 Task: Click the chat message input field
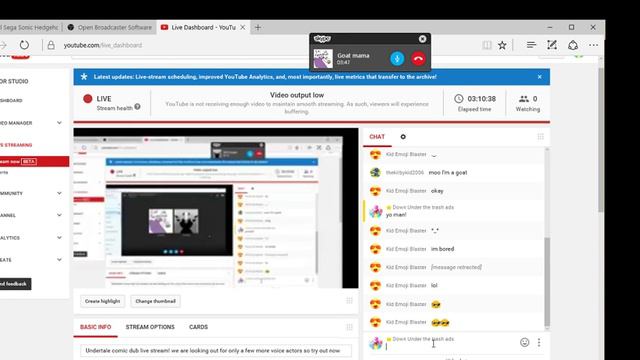pyautogui.click(x=451, y=347)
